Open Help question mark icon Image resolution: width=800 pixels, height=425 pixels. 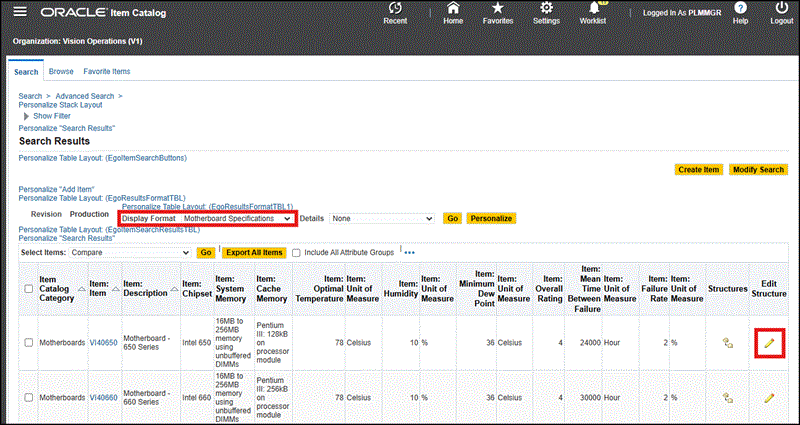(740, 8)
